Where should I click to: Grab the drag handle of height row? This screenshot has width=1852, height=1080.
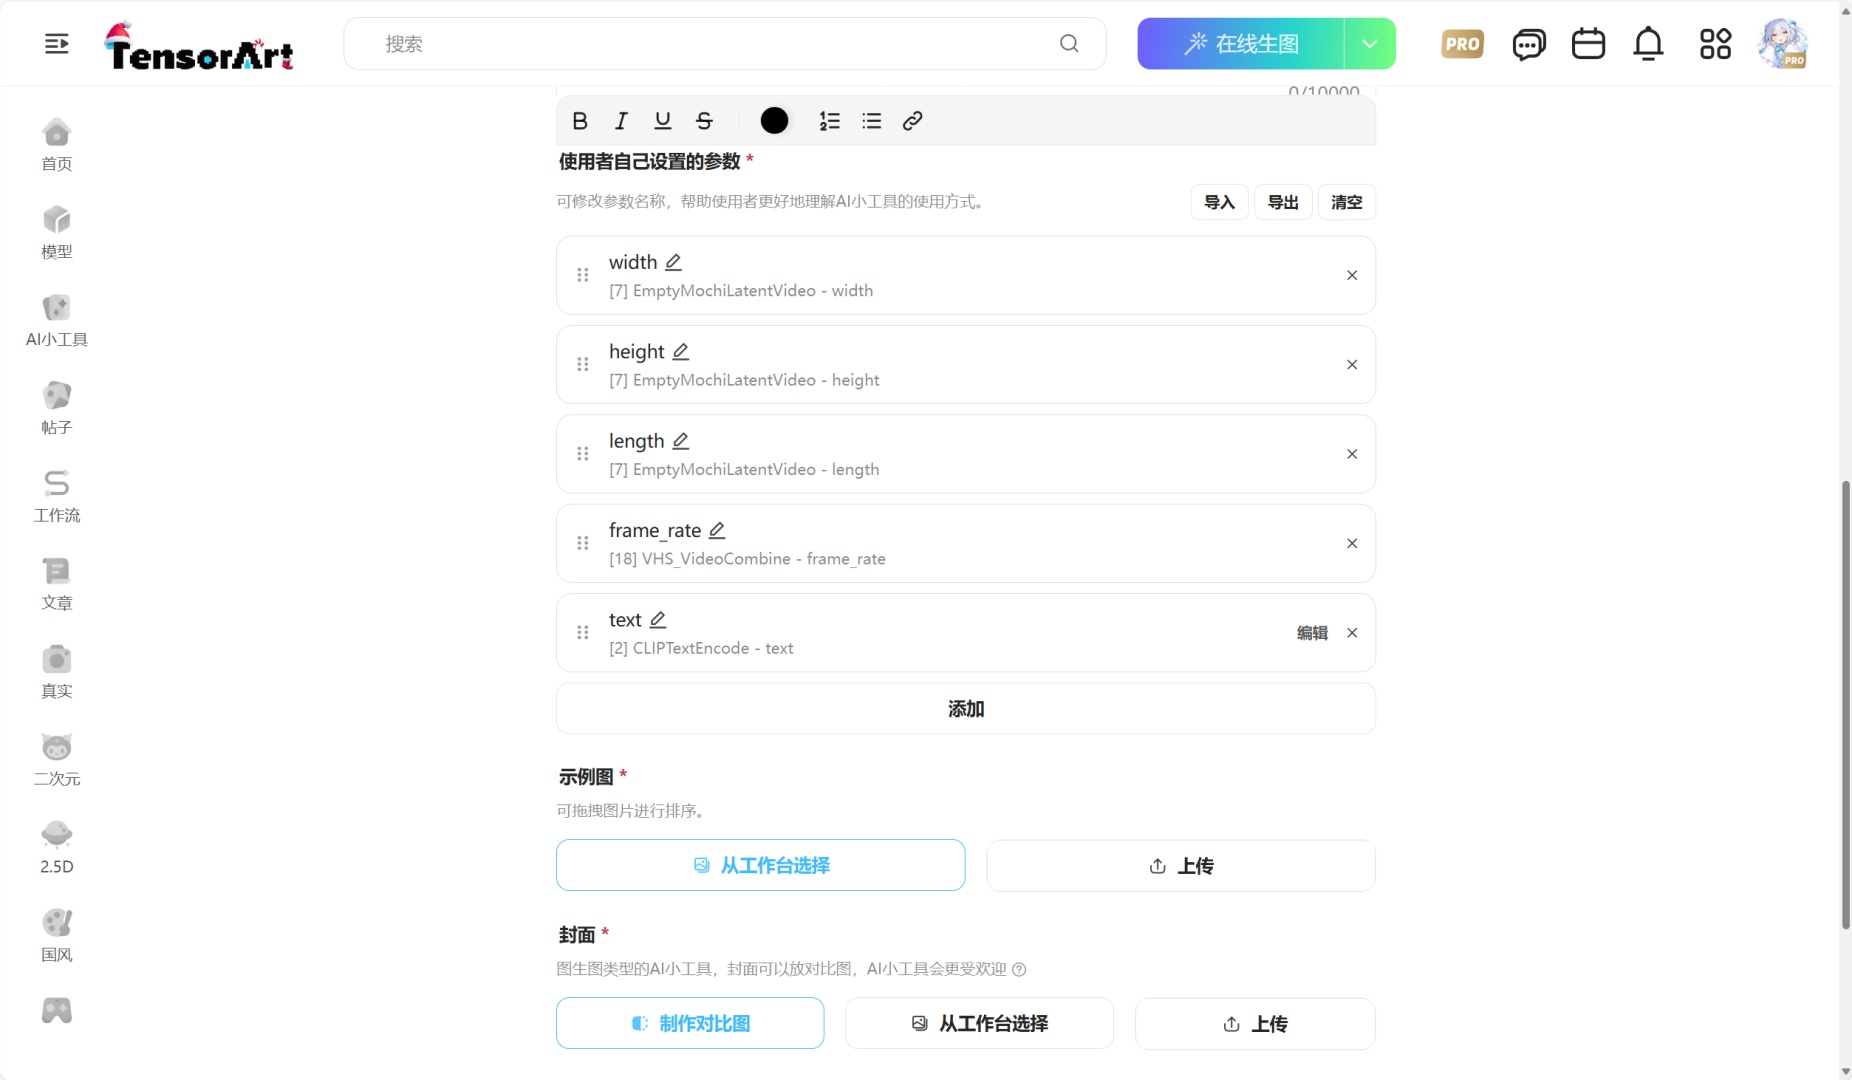[583, 365]
